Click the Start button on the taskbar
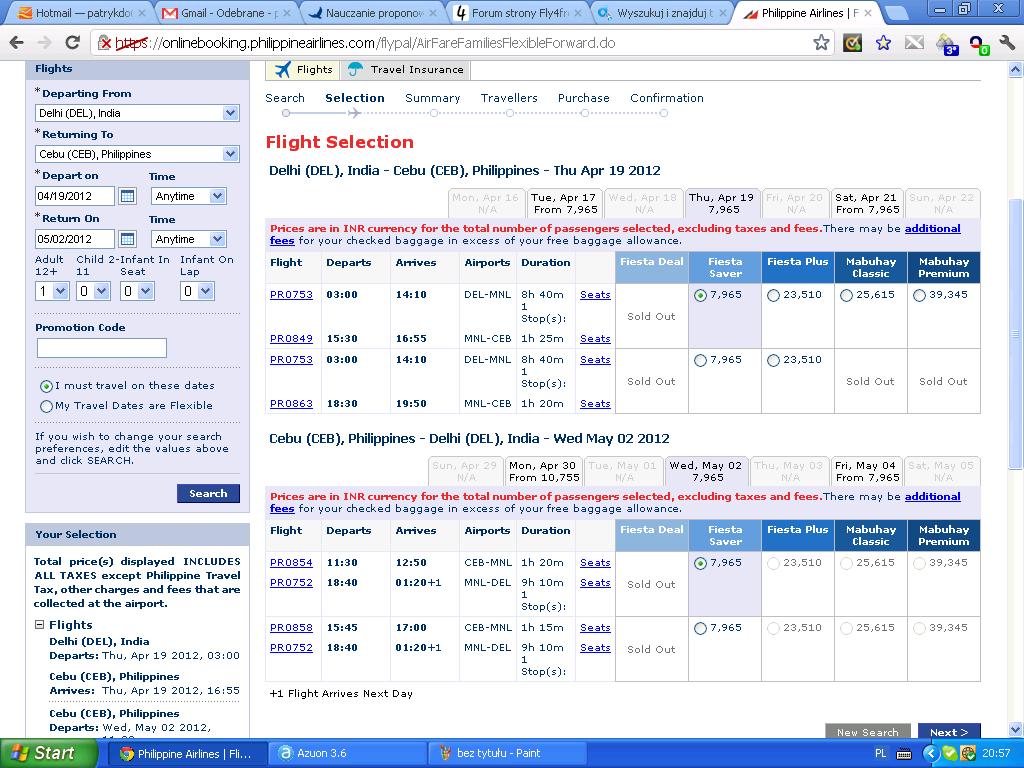This screenshot has width=1024, height=768. (x=46, y=753)
